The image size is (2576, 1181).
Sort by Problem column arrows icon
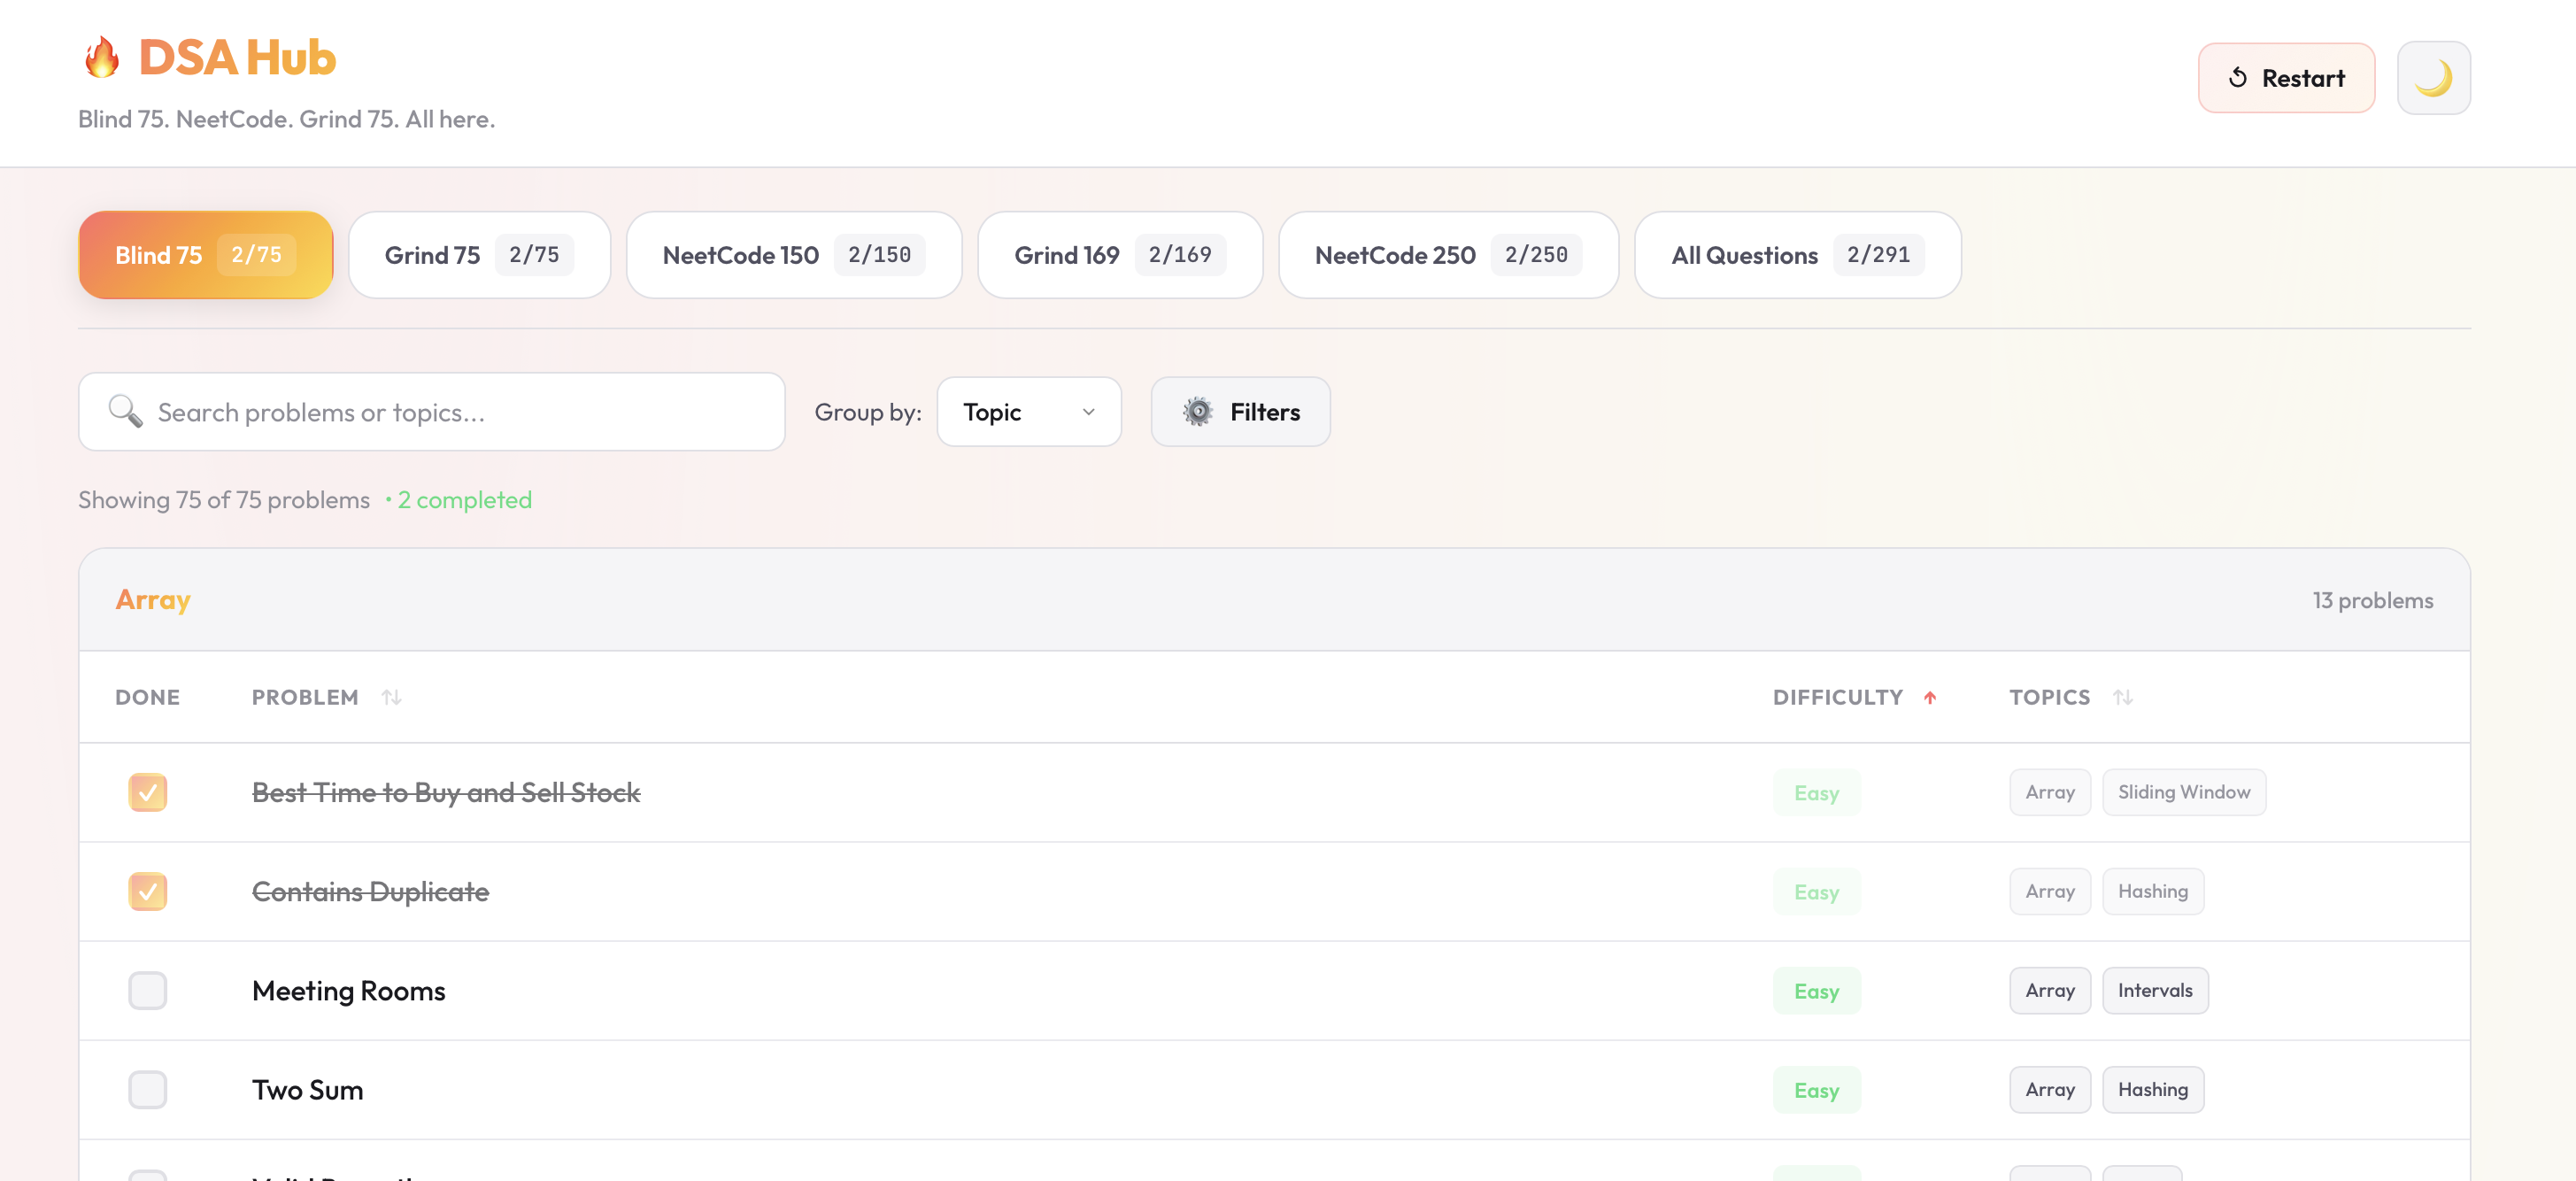point(391,697)
